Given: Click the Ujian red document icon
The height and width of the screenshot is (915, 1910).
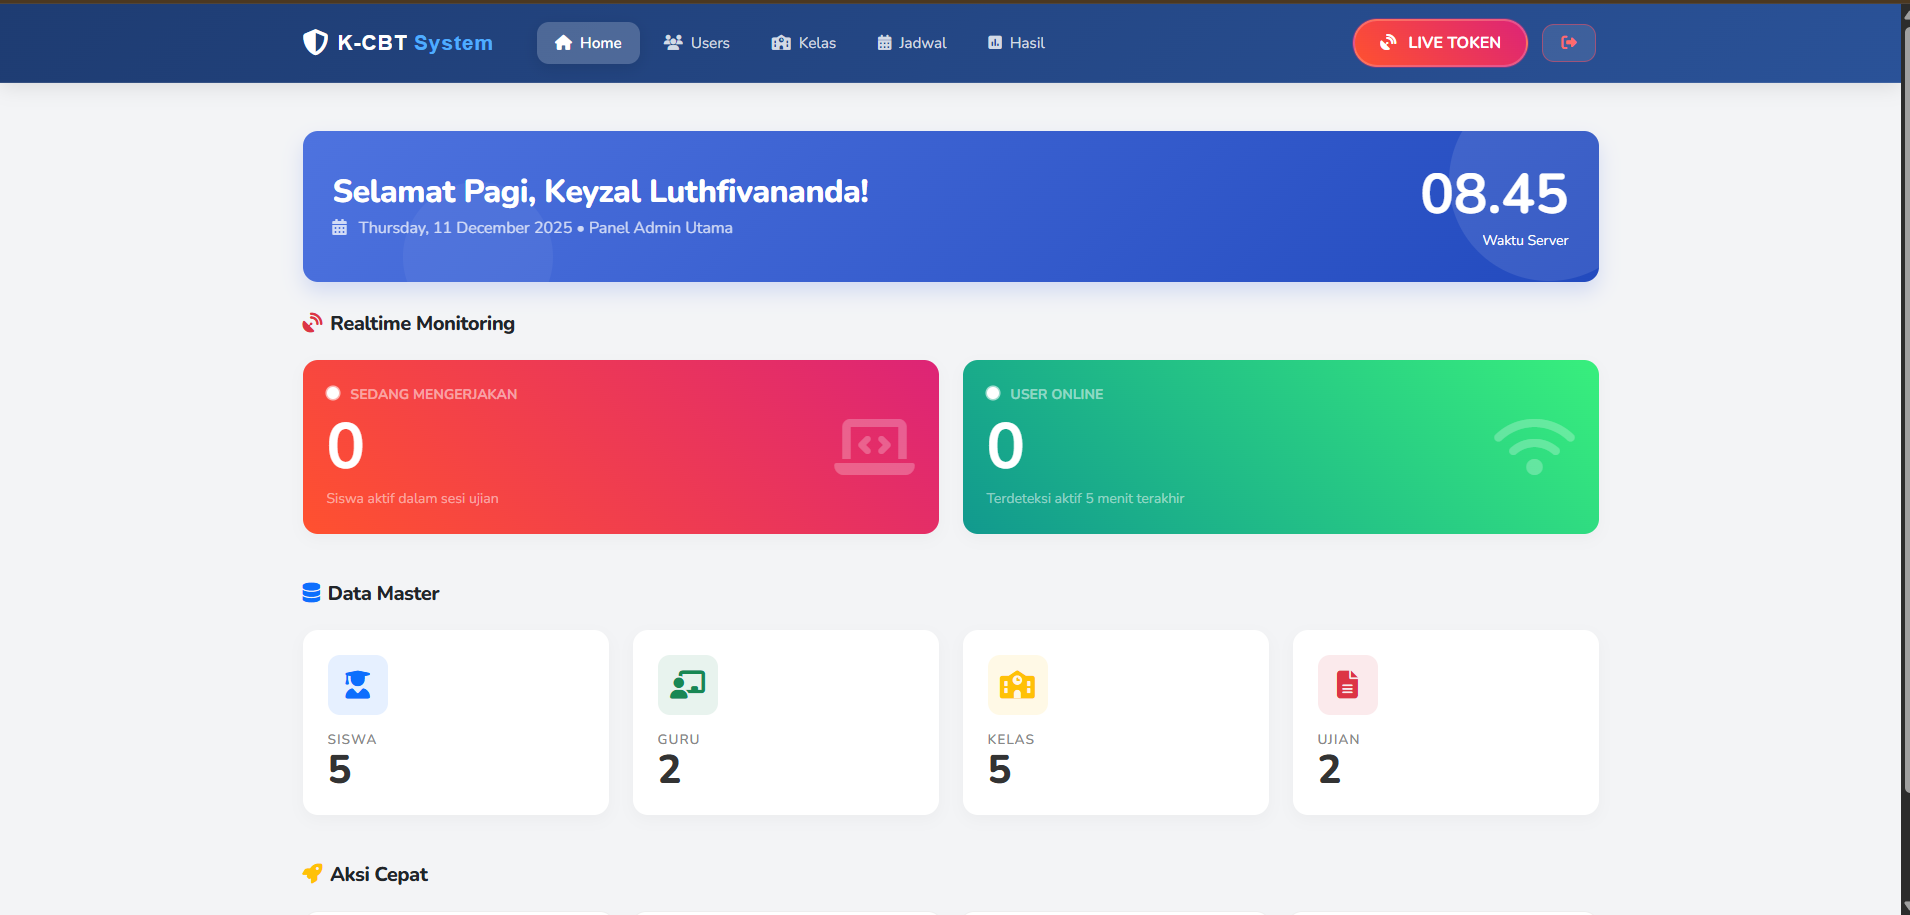Looking at the screenshot, I should coord(1347,685).
